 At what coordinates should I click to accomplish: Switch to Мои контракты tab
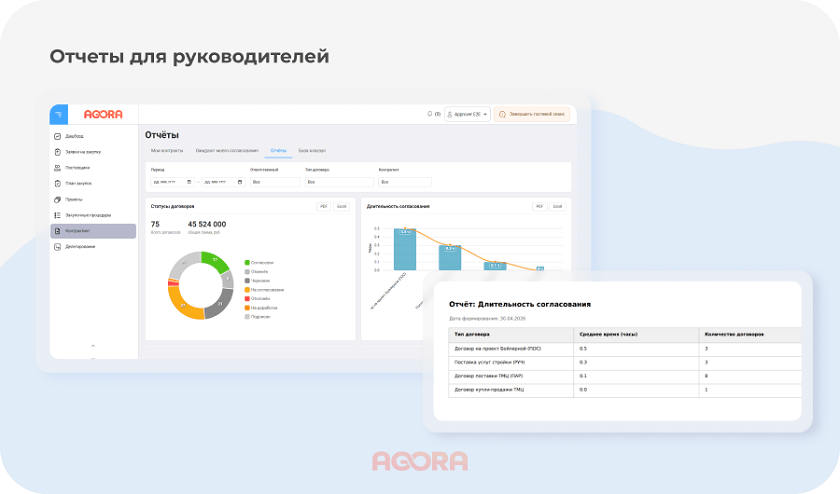click(x=167, y=151)
